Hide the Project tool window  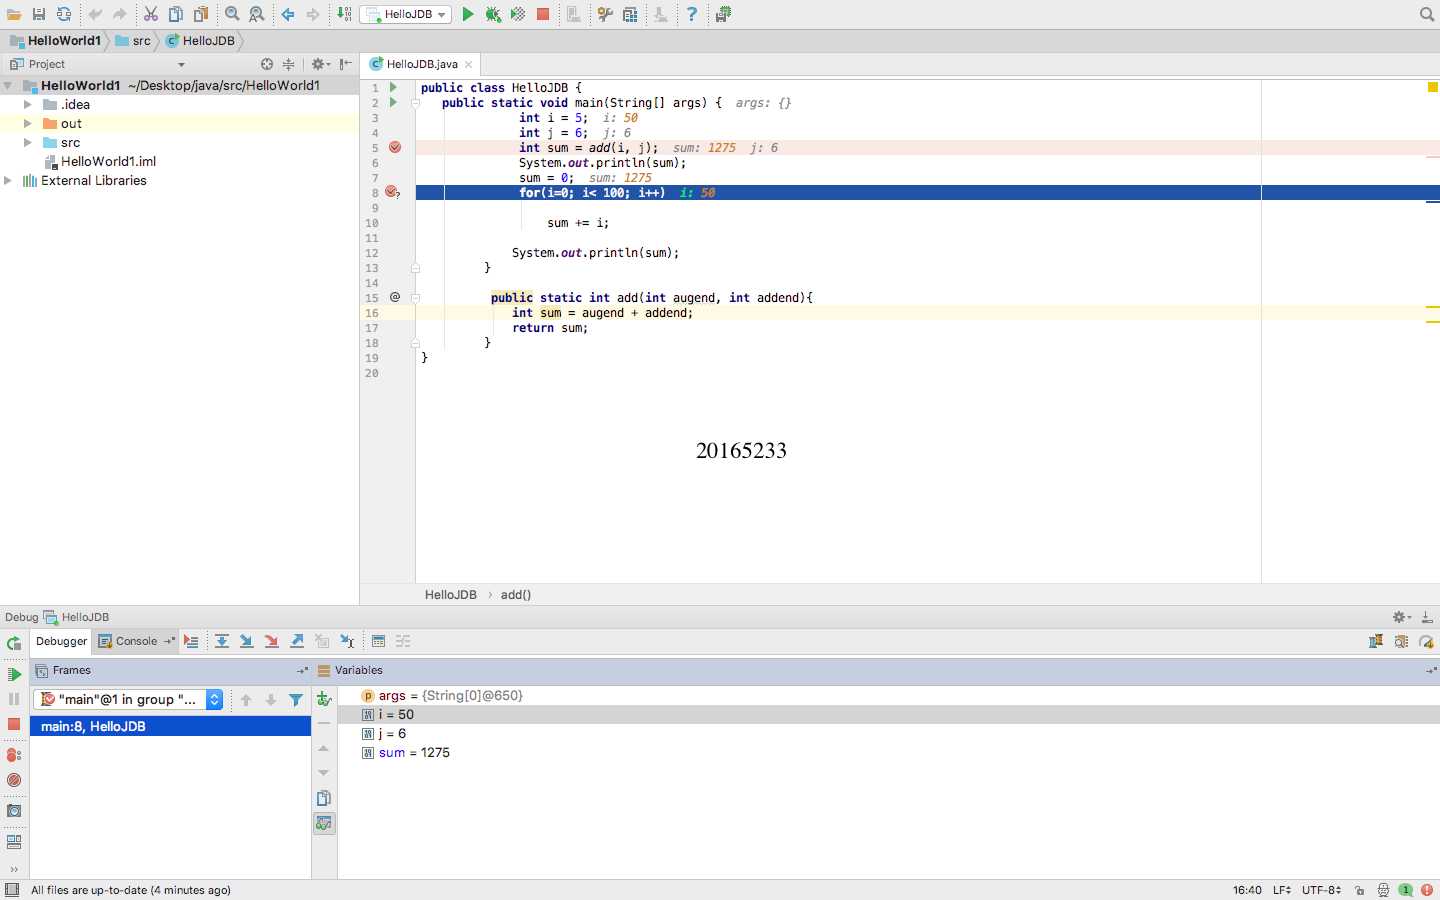(x=346, y=64)
